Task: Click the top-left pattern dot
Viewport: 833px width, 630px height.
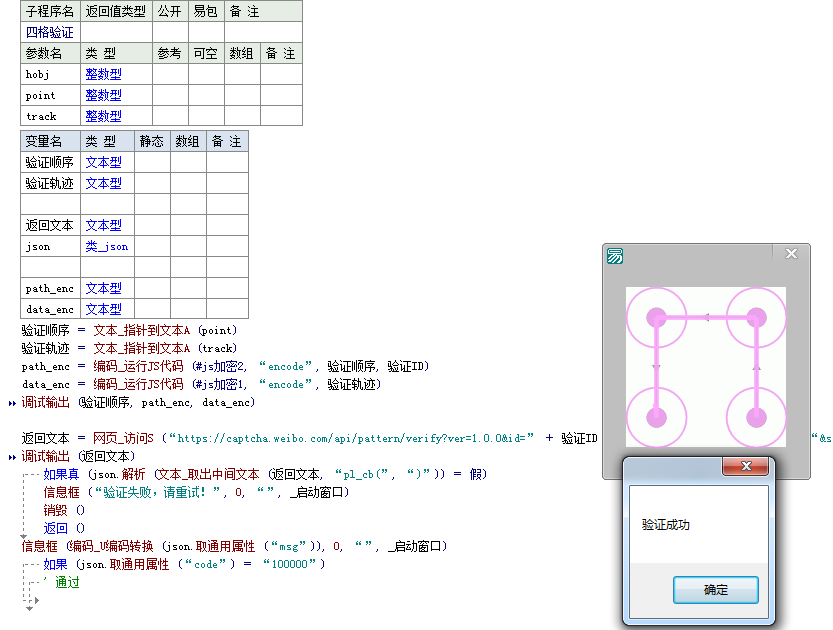Action: click(x=656, y=318)
